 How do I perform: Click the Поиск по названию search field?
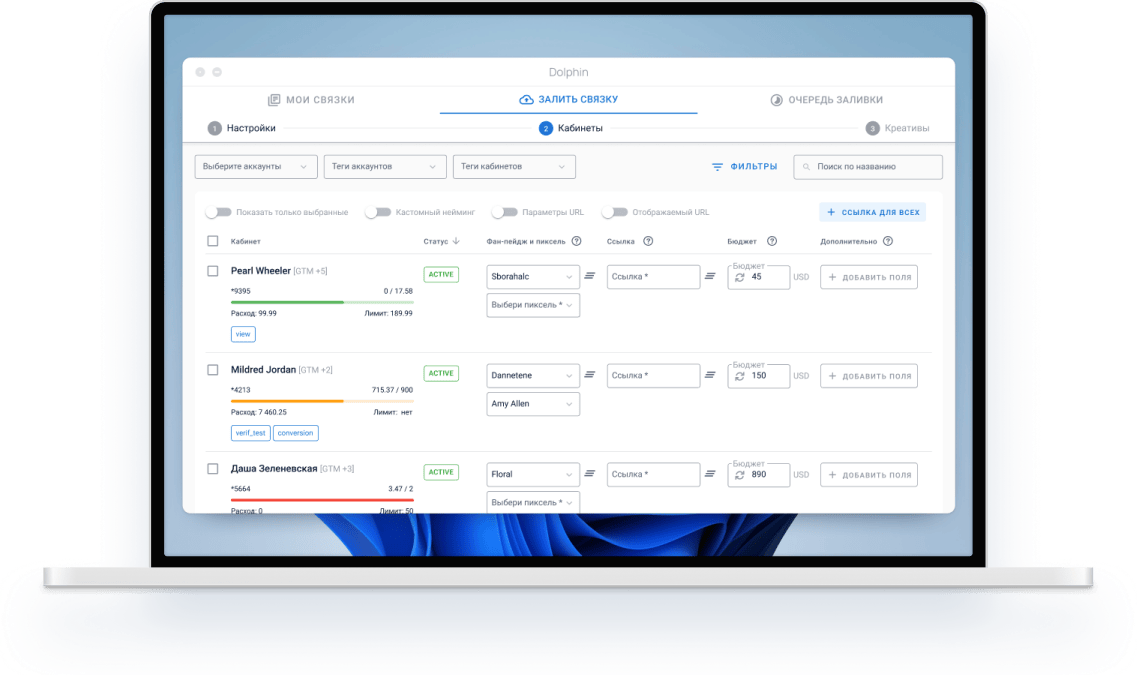(x=868, y=167)
